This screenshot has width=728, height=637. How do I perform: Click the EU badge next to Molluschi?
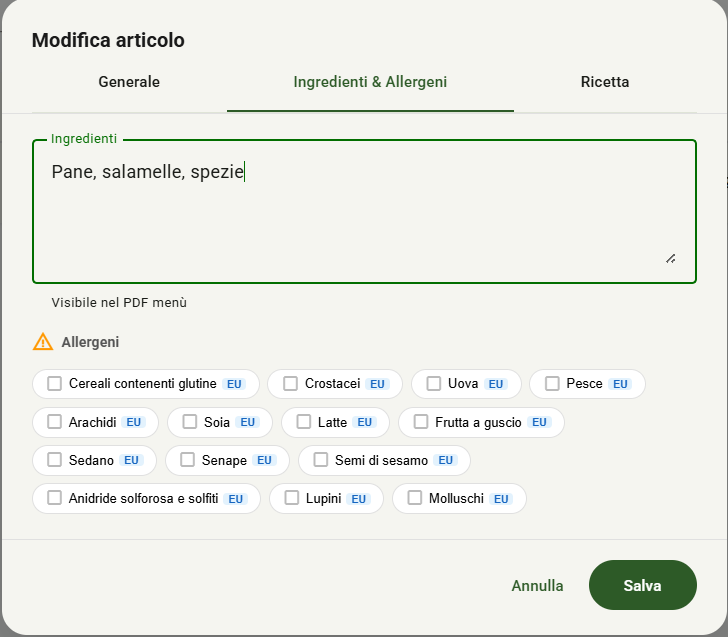tap(501, 499)
